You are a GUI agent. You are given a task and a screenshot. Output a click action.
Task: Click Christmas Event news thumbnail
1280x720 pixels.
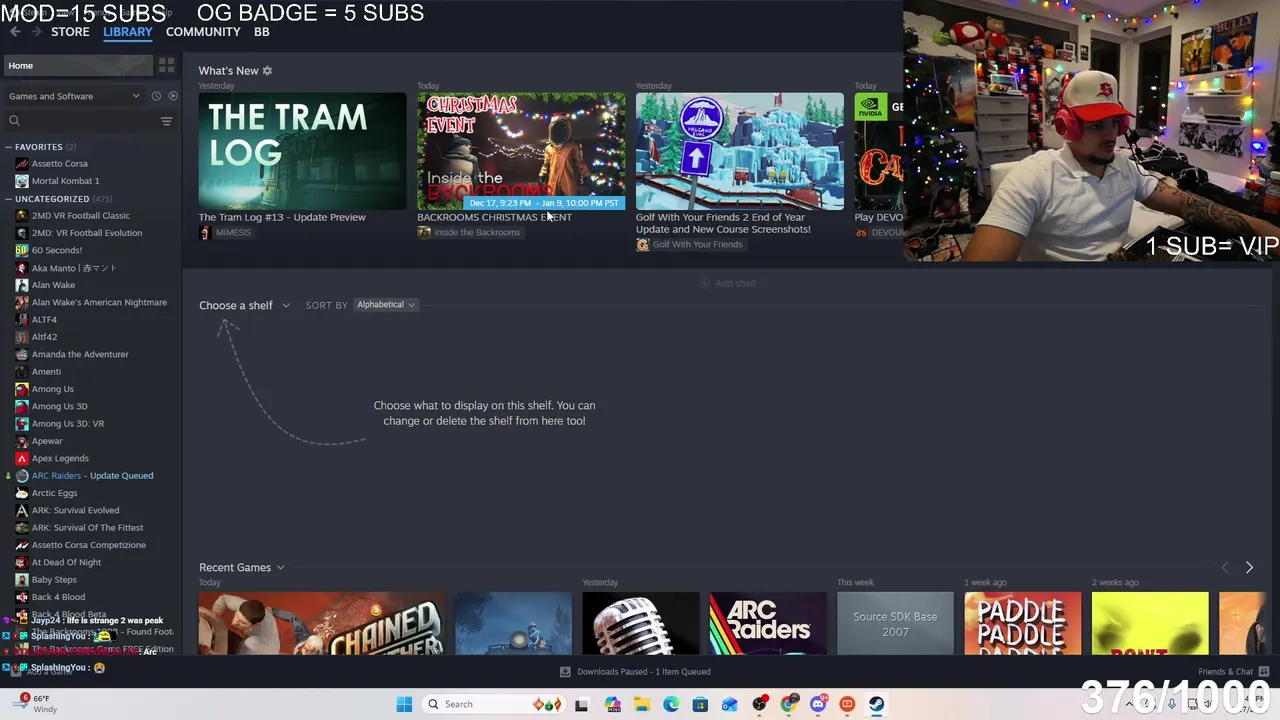[521, 151]
